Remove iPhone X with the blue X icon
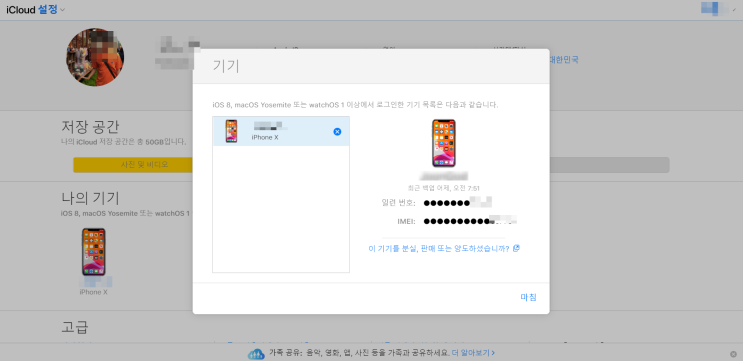 tap(337, 132)
